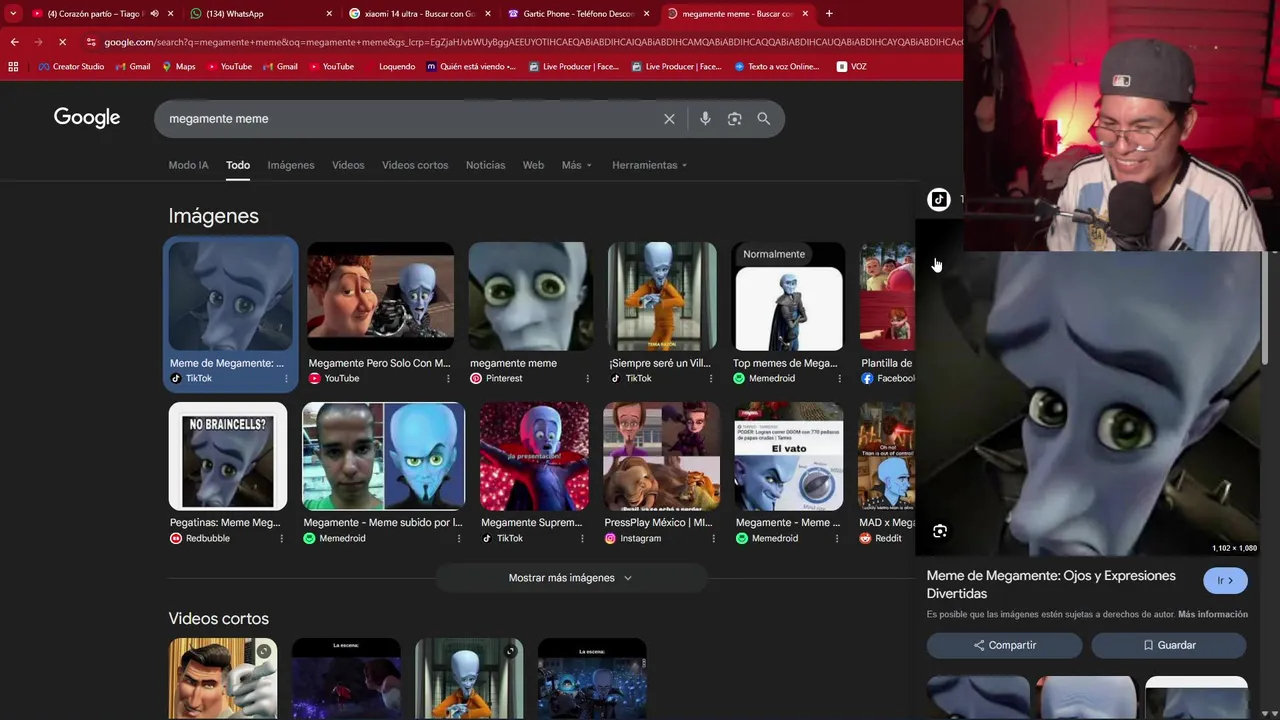Click the Guardar button
Image resolution: width=1280 pixels, height=720 pixels.
(1169, 645)
